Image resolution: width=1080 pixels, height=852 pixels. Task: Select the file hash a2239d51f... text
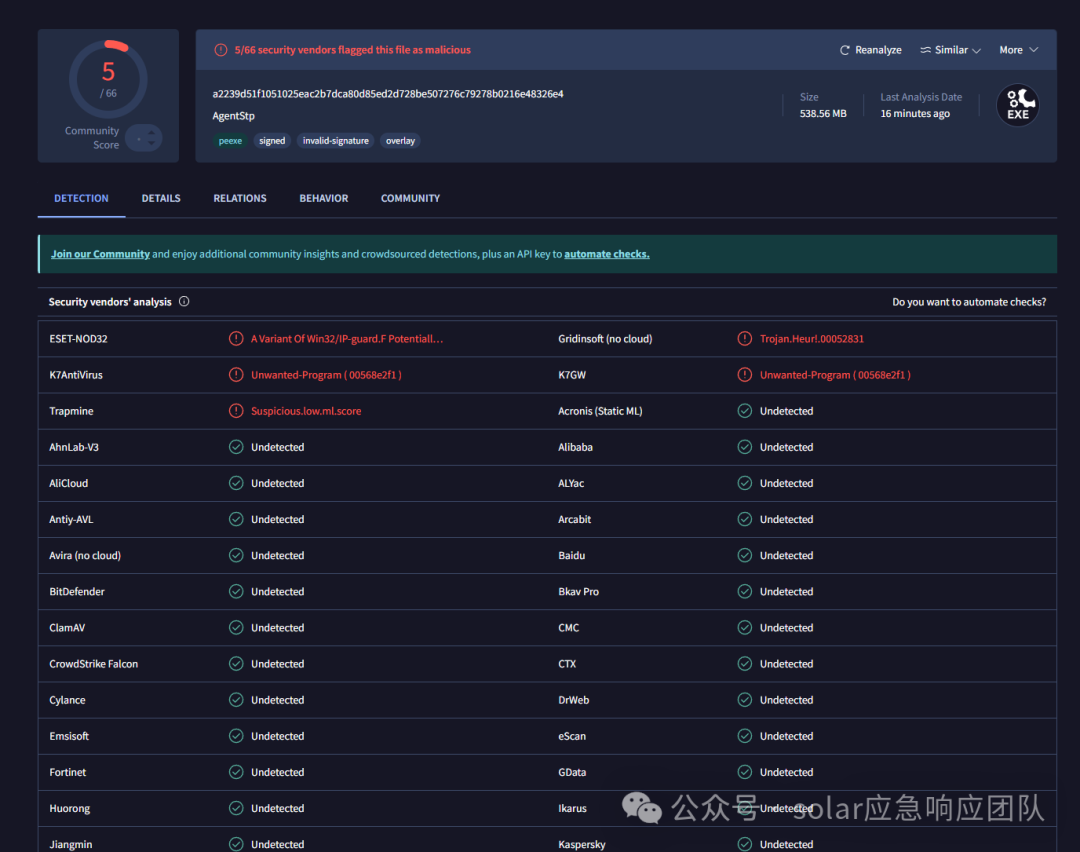(x=388, y=94)
